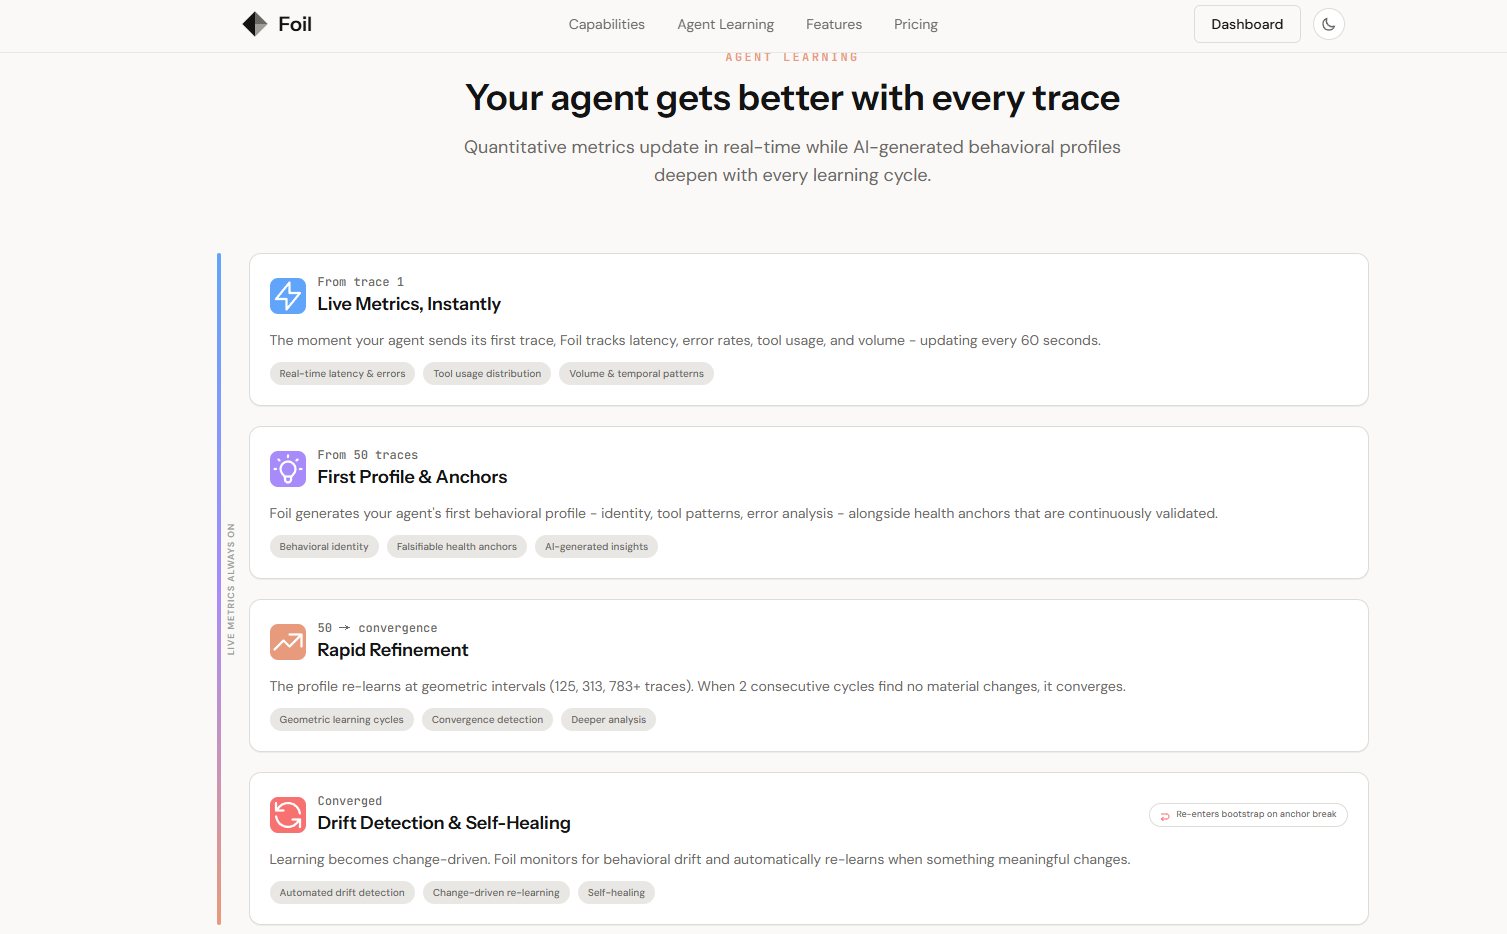Click the lightbulb First Profile icon
Image resolution: width=1507 pixels, height=934 pixels.
pyautogui.click(x=288, y=469)
